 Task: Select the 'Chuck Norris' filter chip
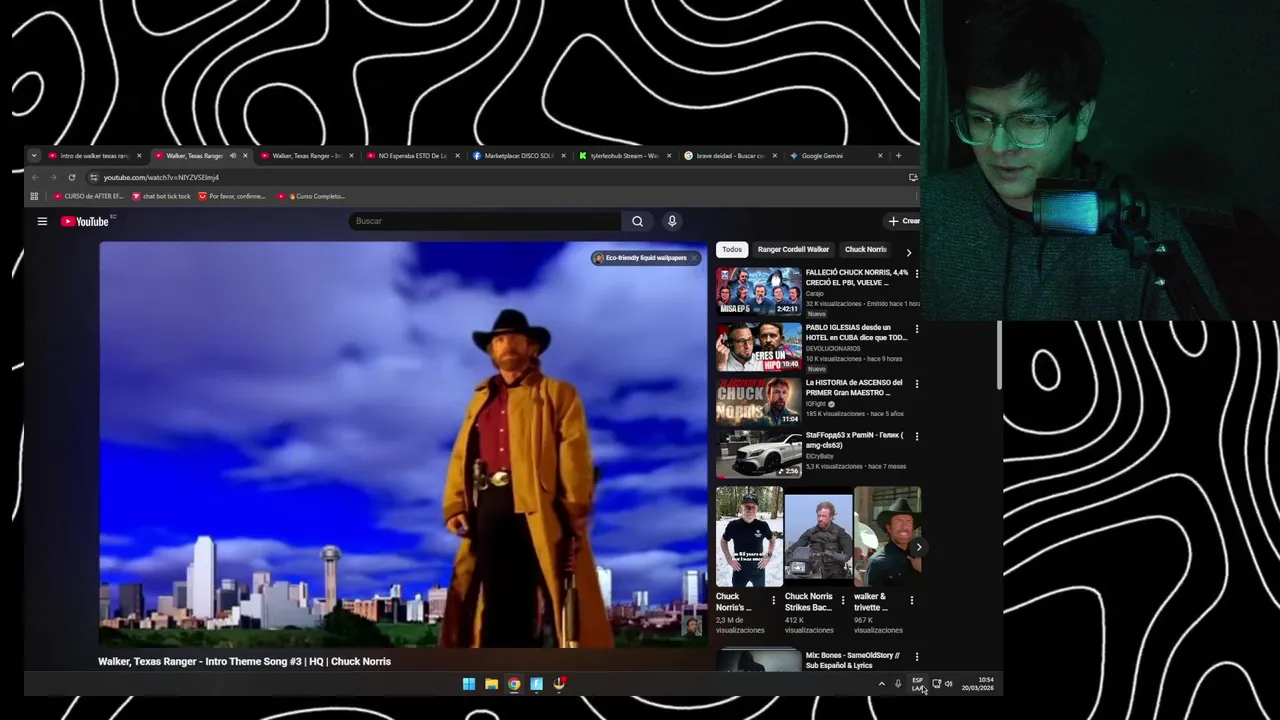(865, 249)
